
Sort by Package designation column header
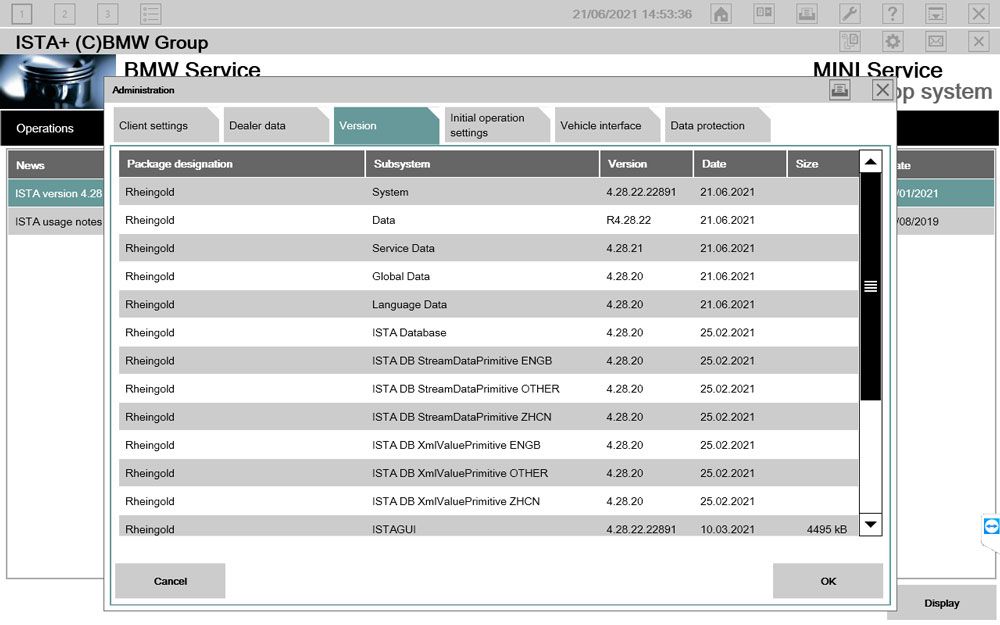[x=242, y=164]
